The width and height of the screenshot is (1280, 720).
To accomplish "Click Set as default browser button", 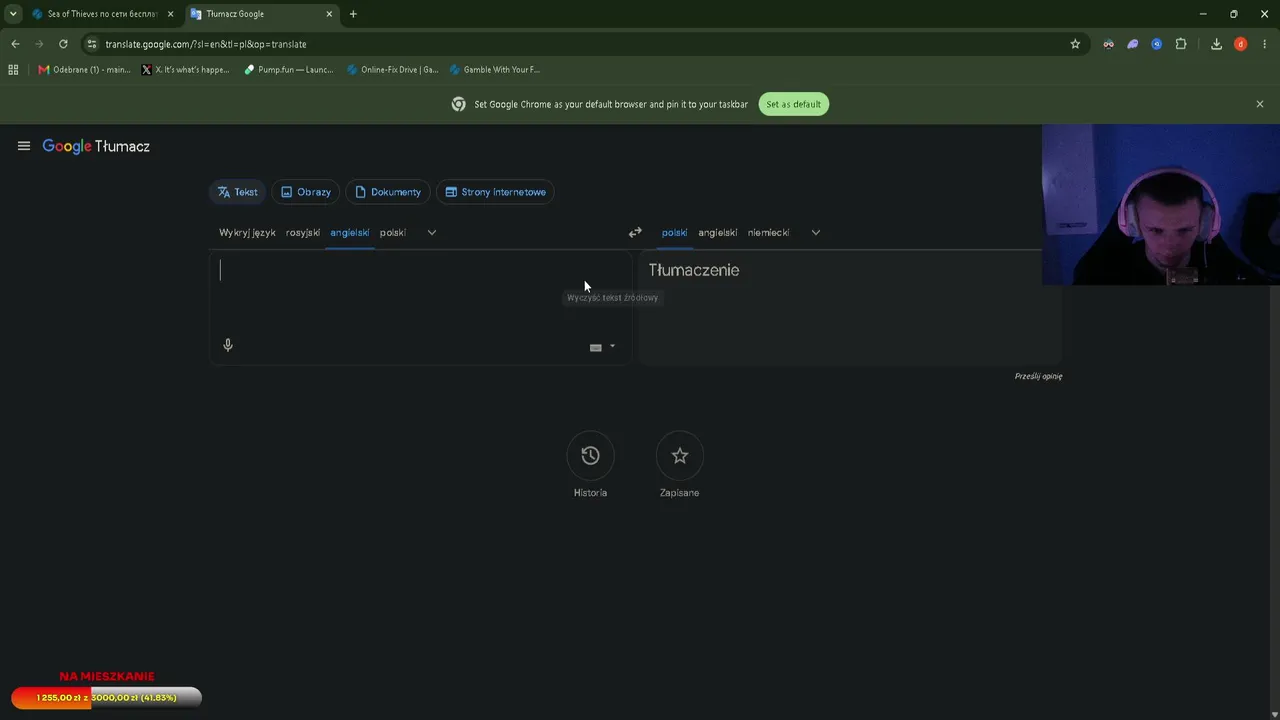I will 794,104.
